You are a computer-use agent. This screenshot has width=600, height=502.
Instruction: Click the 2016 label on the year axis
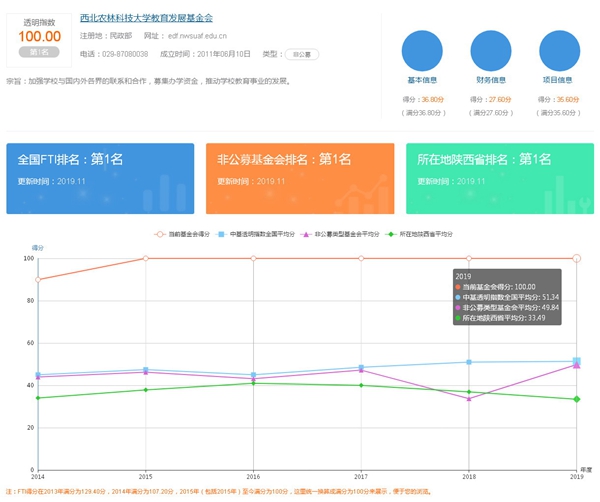[x=253, y=478]
